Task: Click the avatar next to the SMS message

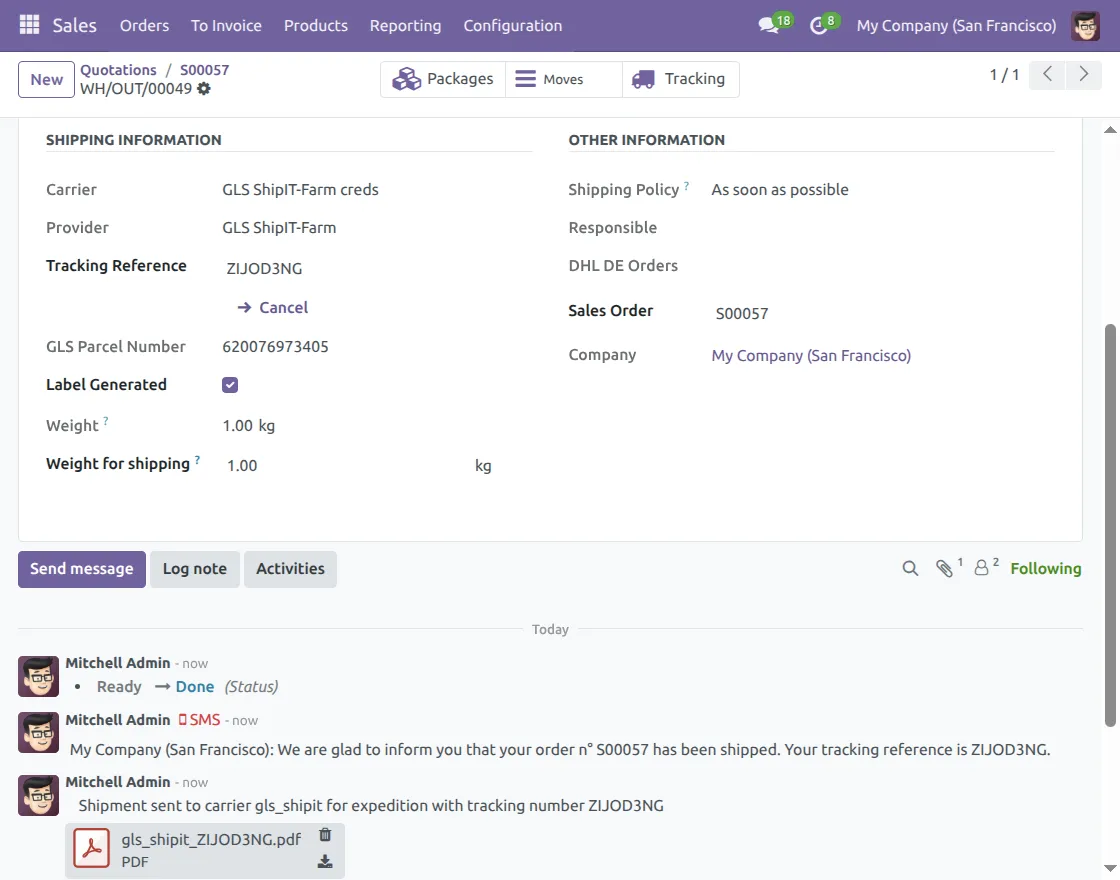Action: click(x=39, y=733)
